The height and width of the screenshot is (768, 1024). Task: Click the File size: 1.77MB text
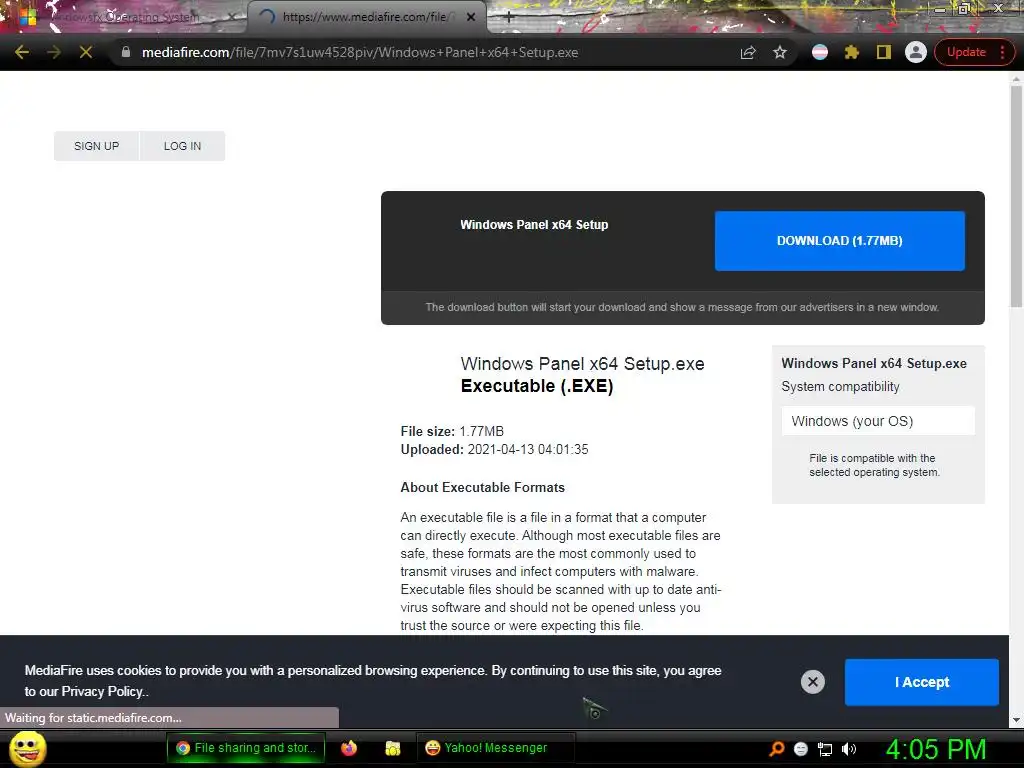[x=452, y=431]
